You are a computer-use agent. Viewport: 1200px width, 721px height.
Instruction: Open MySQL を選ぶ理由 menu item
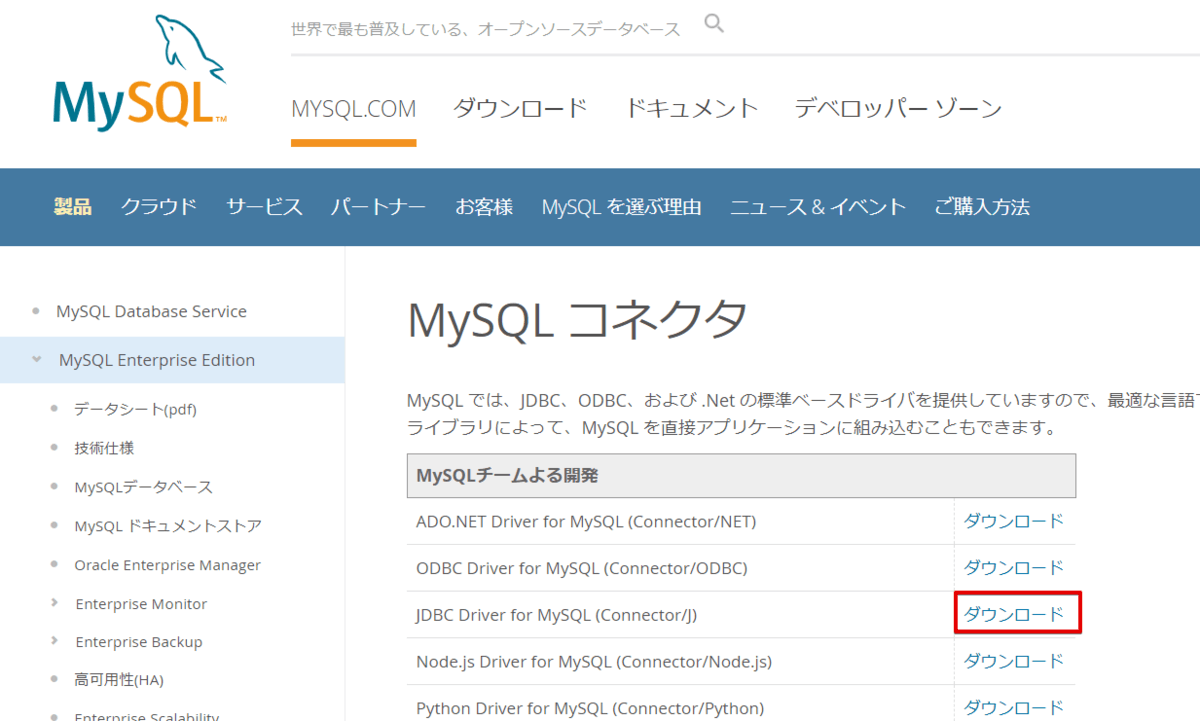(621, 207)
